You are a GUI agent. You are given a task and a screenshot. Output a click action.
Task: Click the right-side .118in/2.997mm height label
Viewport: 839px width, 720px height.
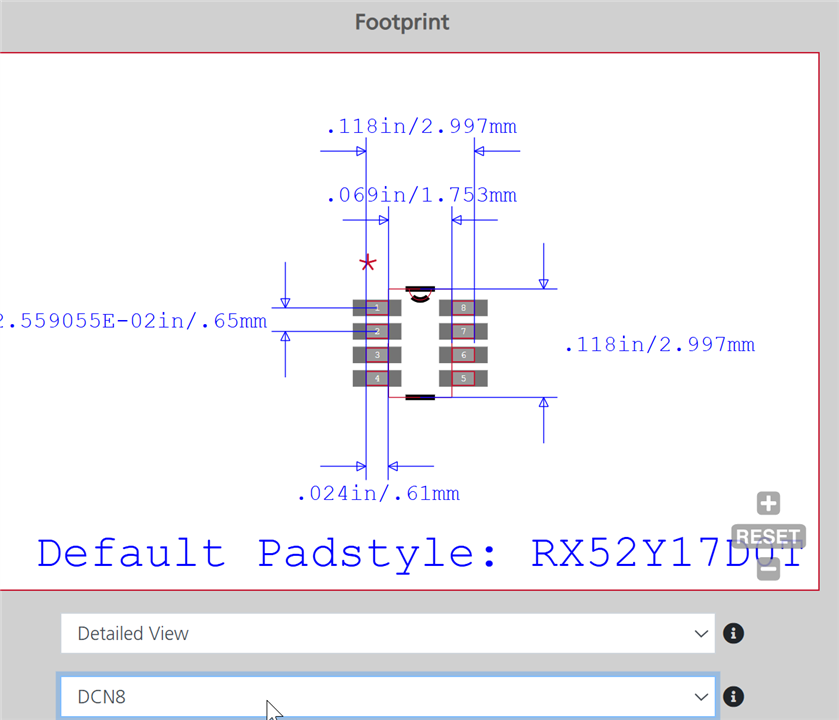660,345
